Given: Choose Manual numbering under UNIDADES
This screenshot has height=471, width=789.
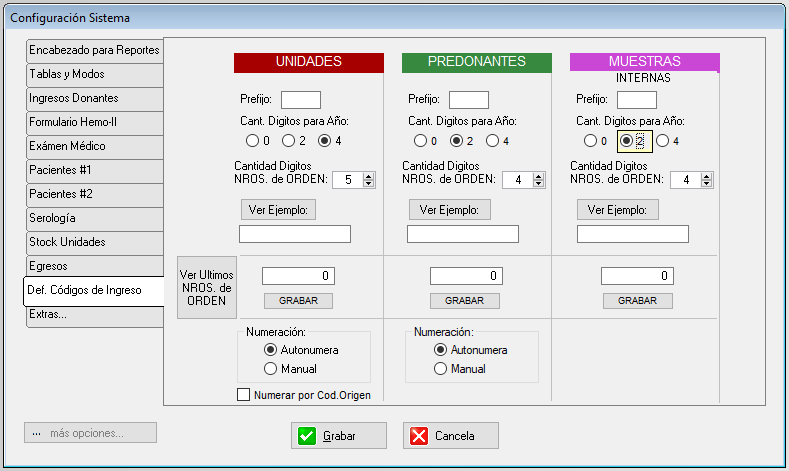Looking at the screenshot, I should coord(270,369).
